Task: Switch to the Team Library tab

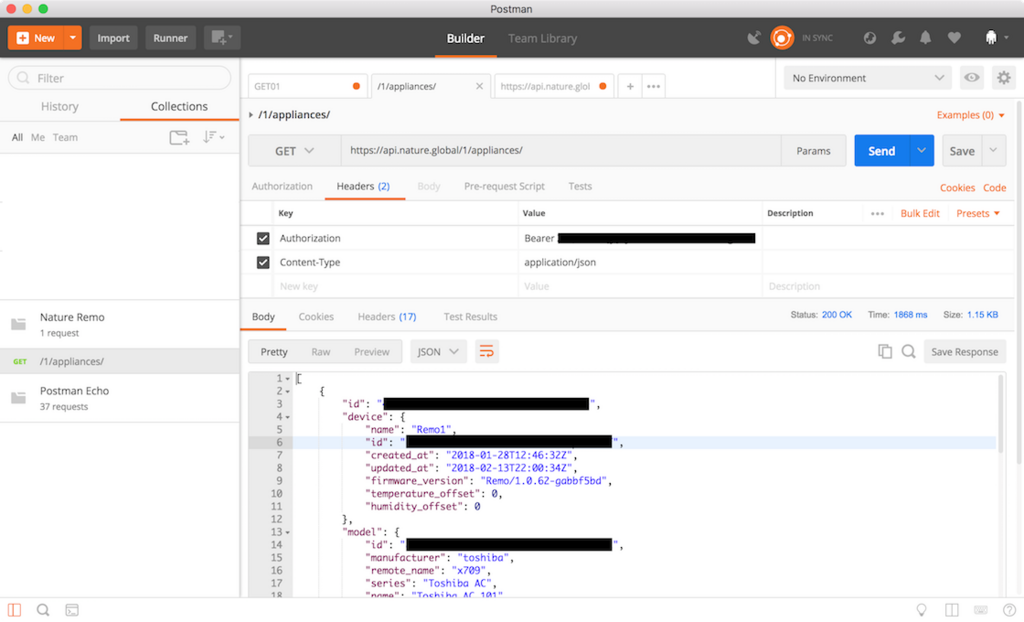Action: pos(543,38)
